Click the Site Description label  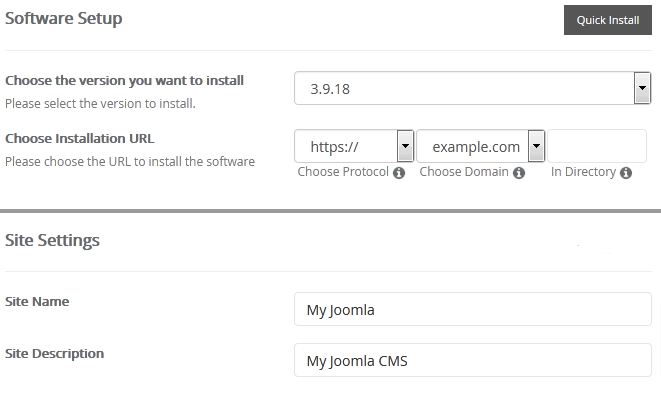click(54, 353)
